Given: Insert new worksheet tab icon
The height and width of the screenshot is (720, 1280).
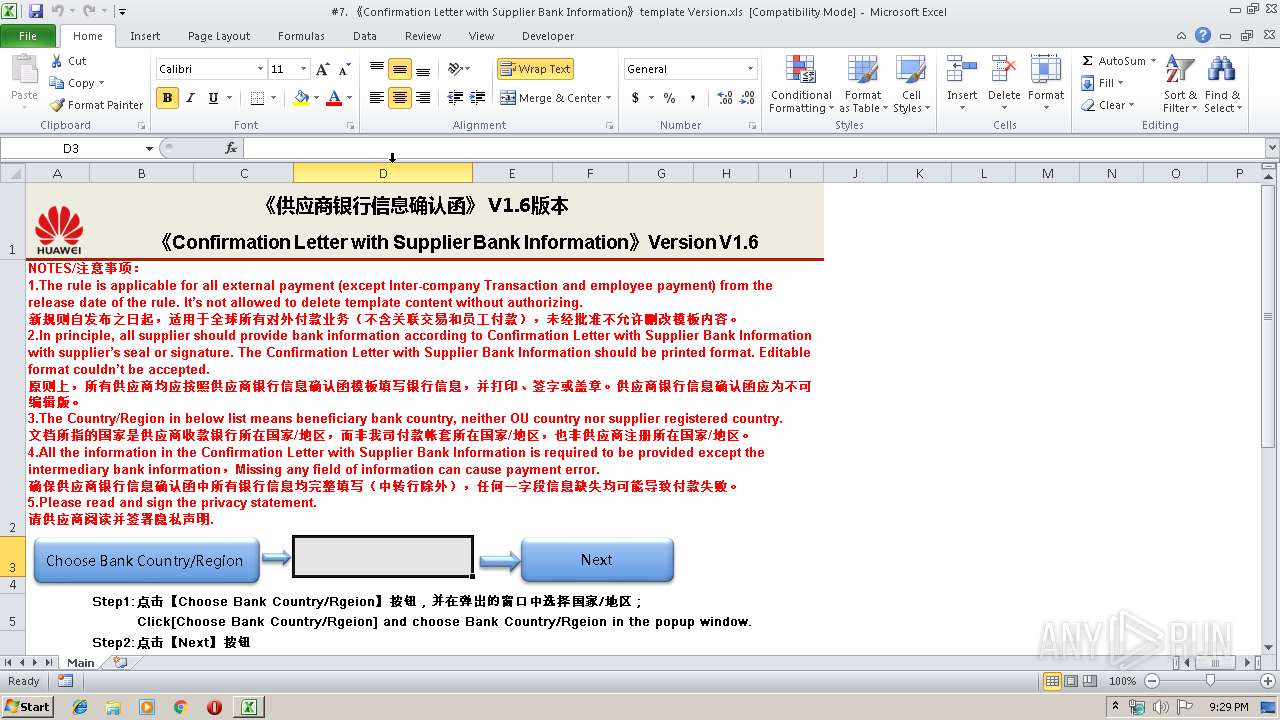Looking at the screenshot, I should pos(121,662).
